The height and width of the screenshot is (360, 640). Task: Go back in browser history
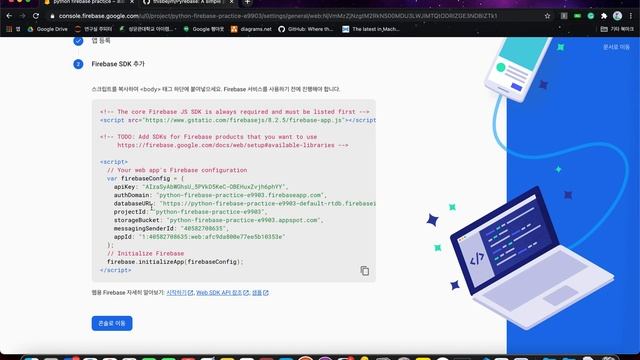(9, 16)
